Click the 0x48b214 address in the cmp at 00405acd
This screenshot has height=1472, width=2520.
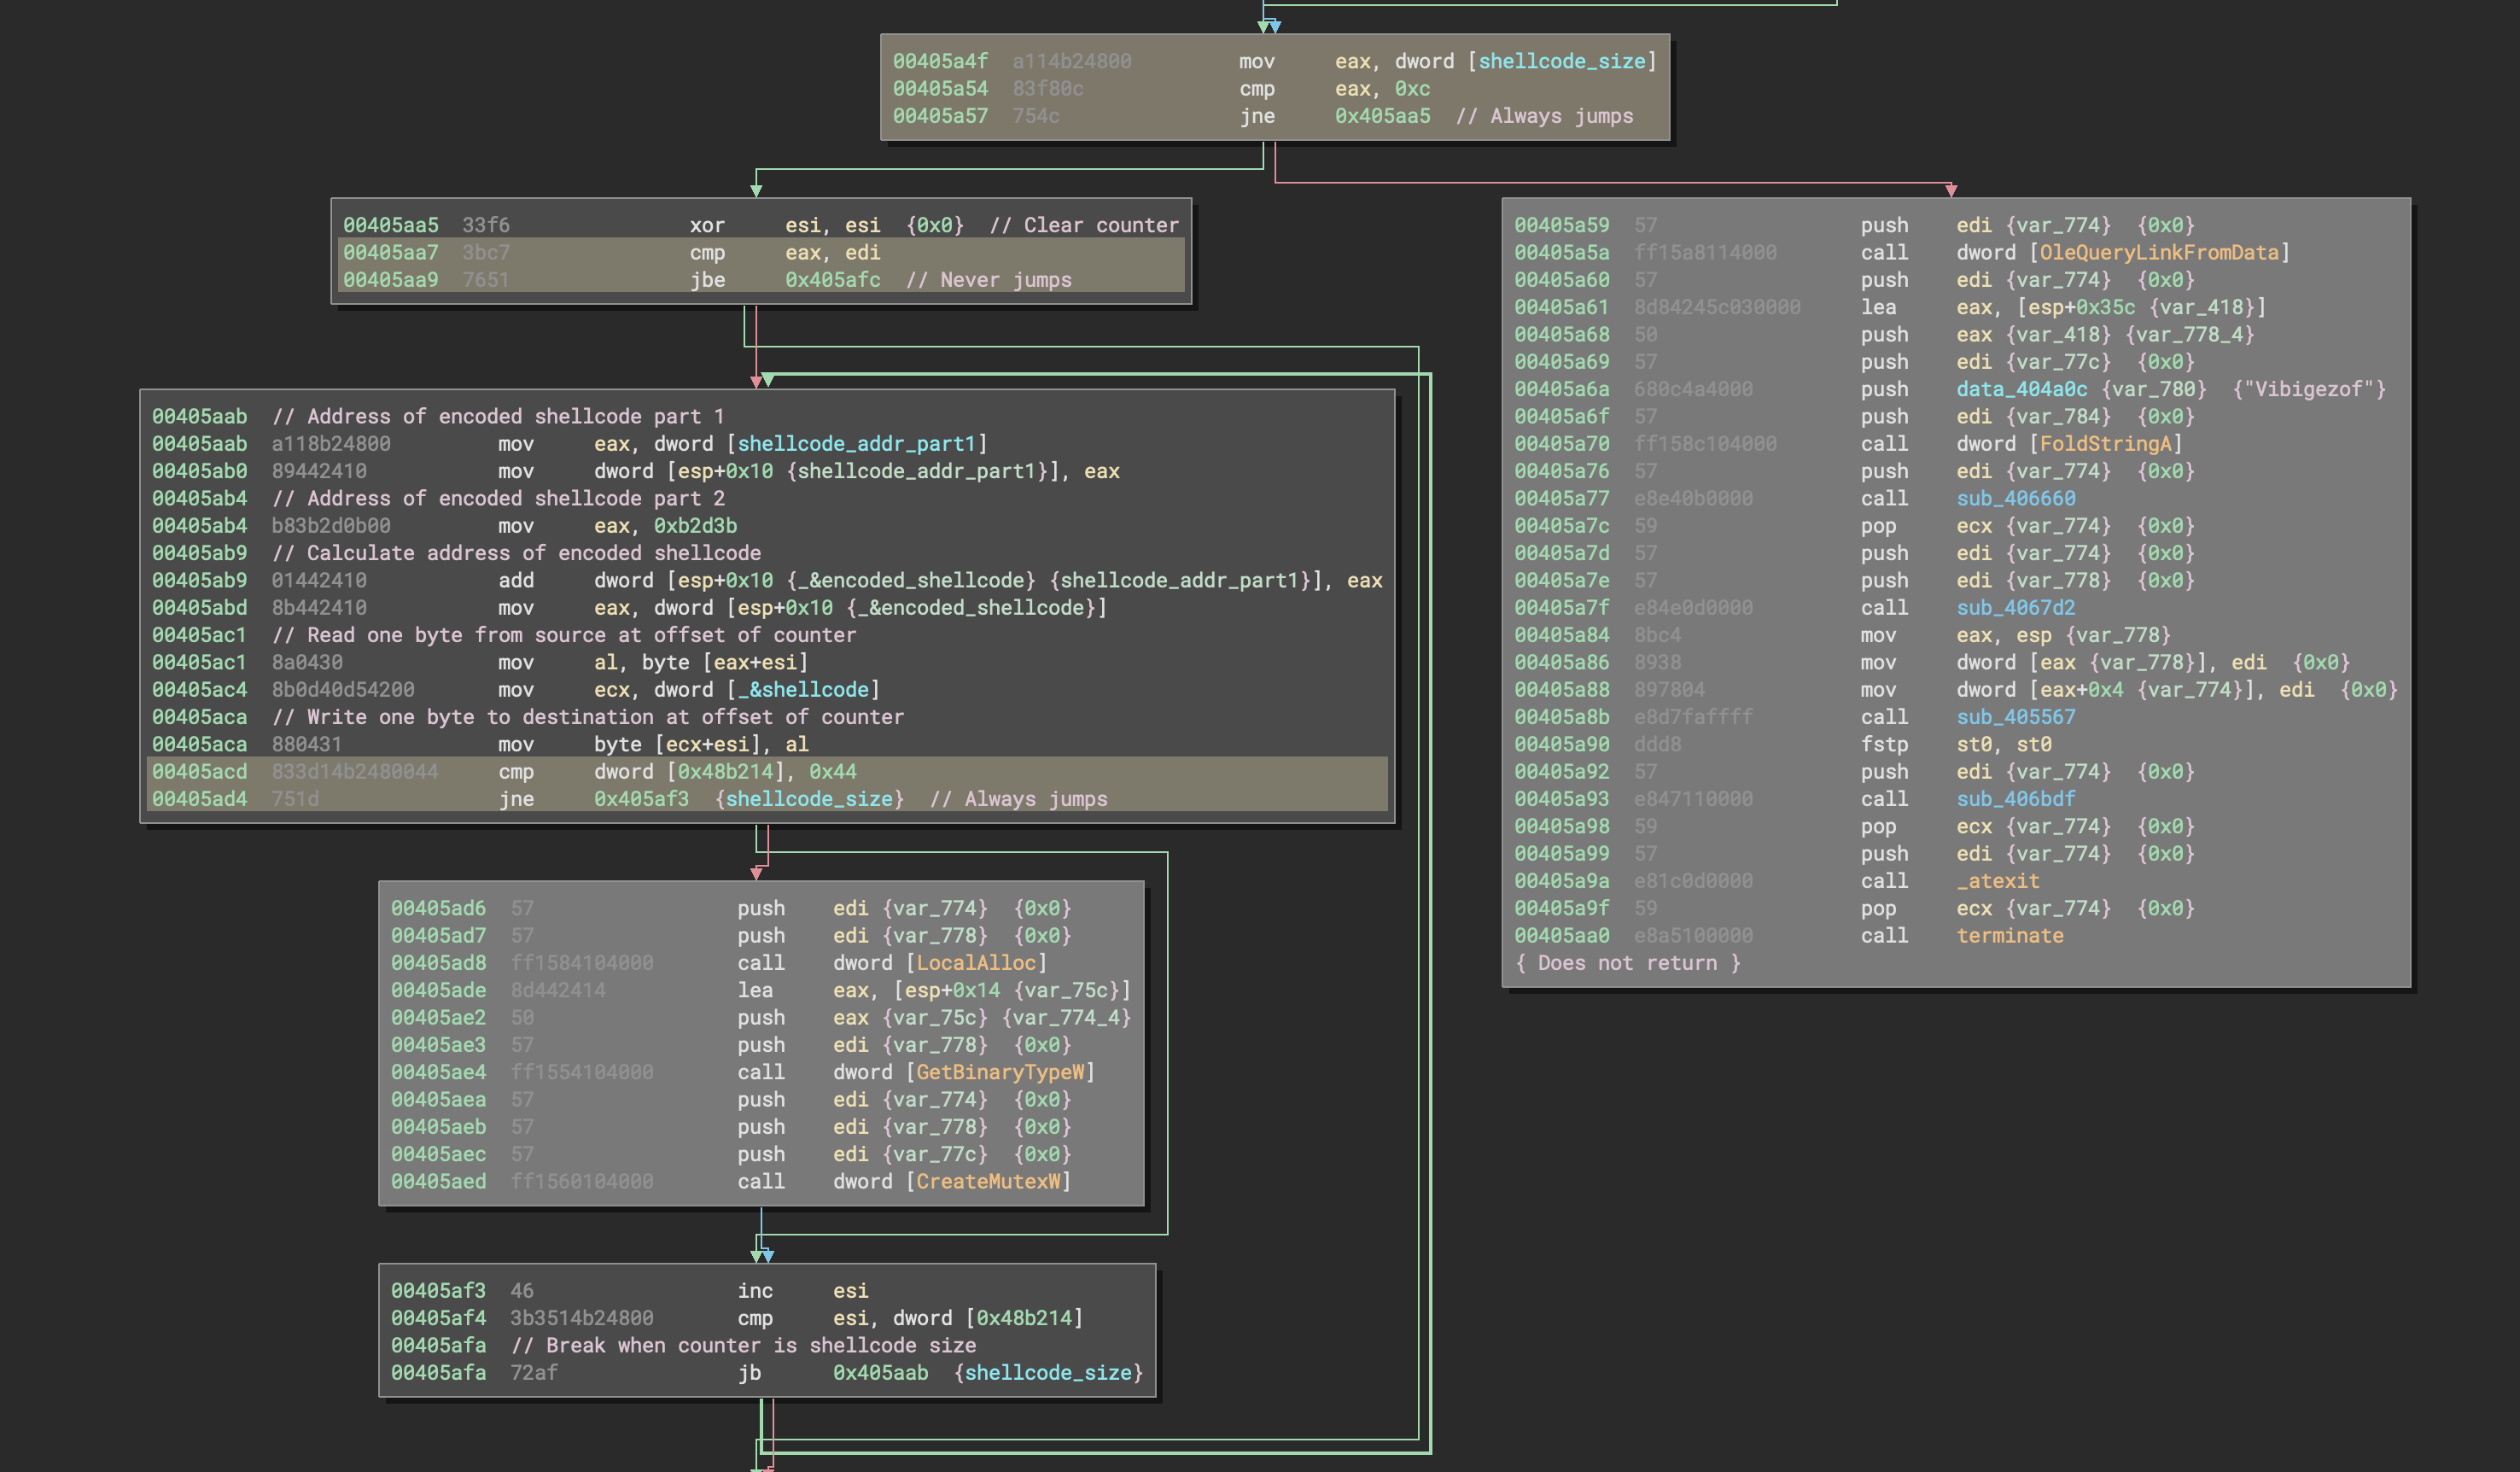pyautogui.click(x=725, y=771)
